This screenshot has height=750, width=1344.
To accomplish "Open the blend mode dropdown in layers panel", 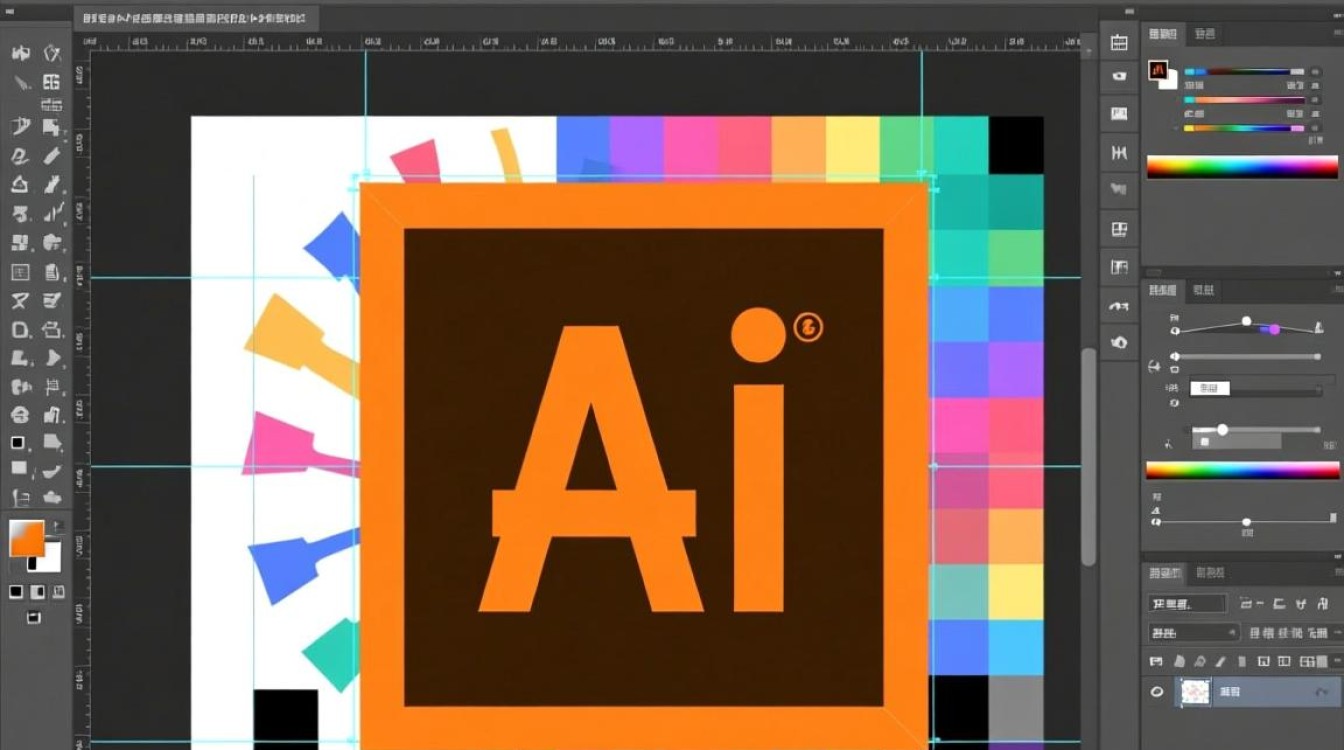I will pyautogui.click(x=1192, y=632).
